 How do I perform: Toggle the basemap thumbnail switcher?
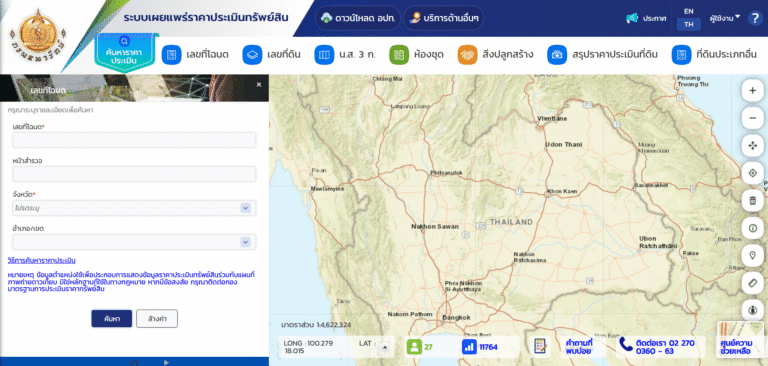coord(742,339)
